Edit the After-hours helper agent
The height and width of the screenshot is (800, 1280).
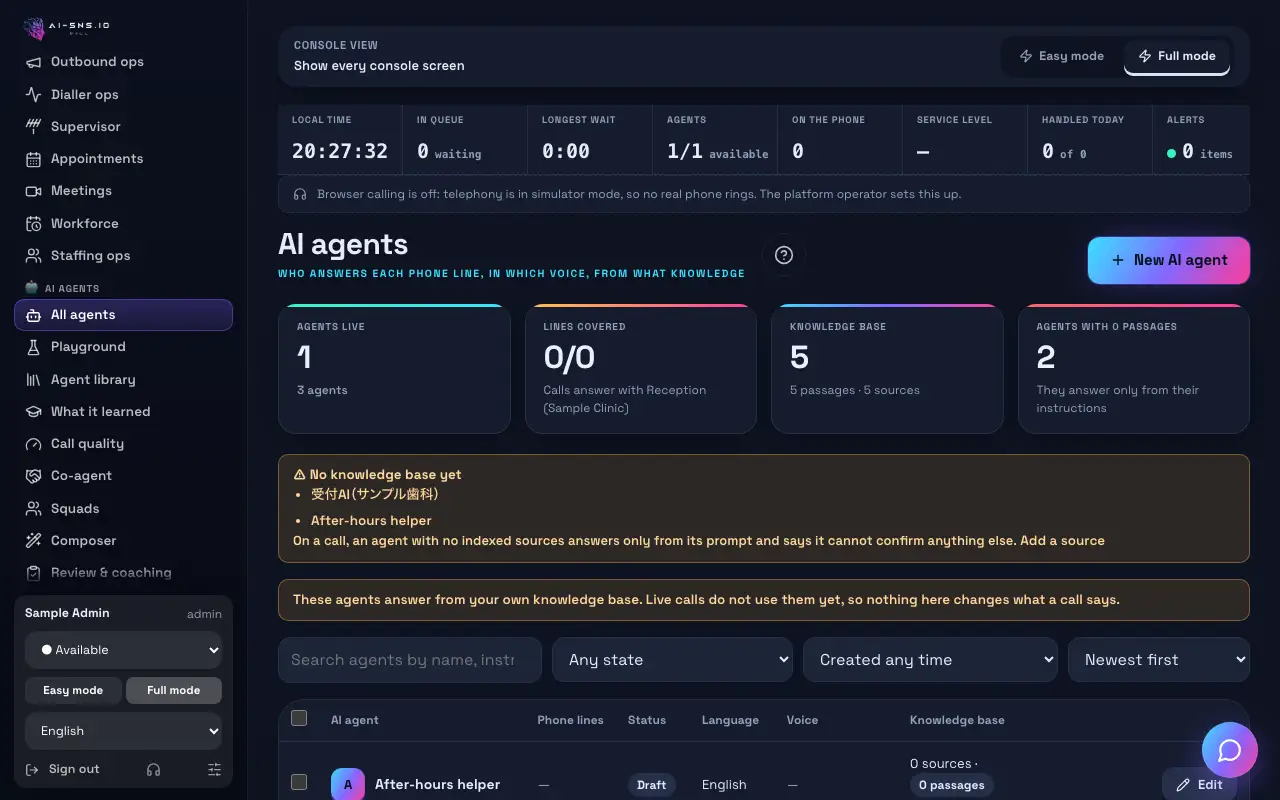click(1199, 785)
